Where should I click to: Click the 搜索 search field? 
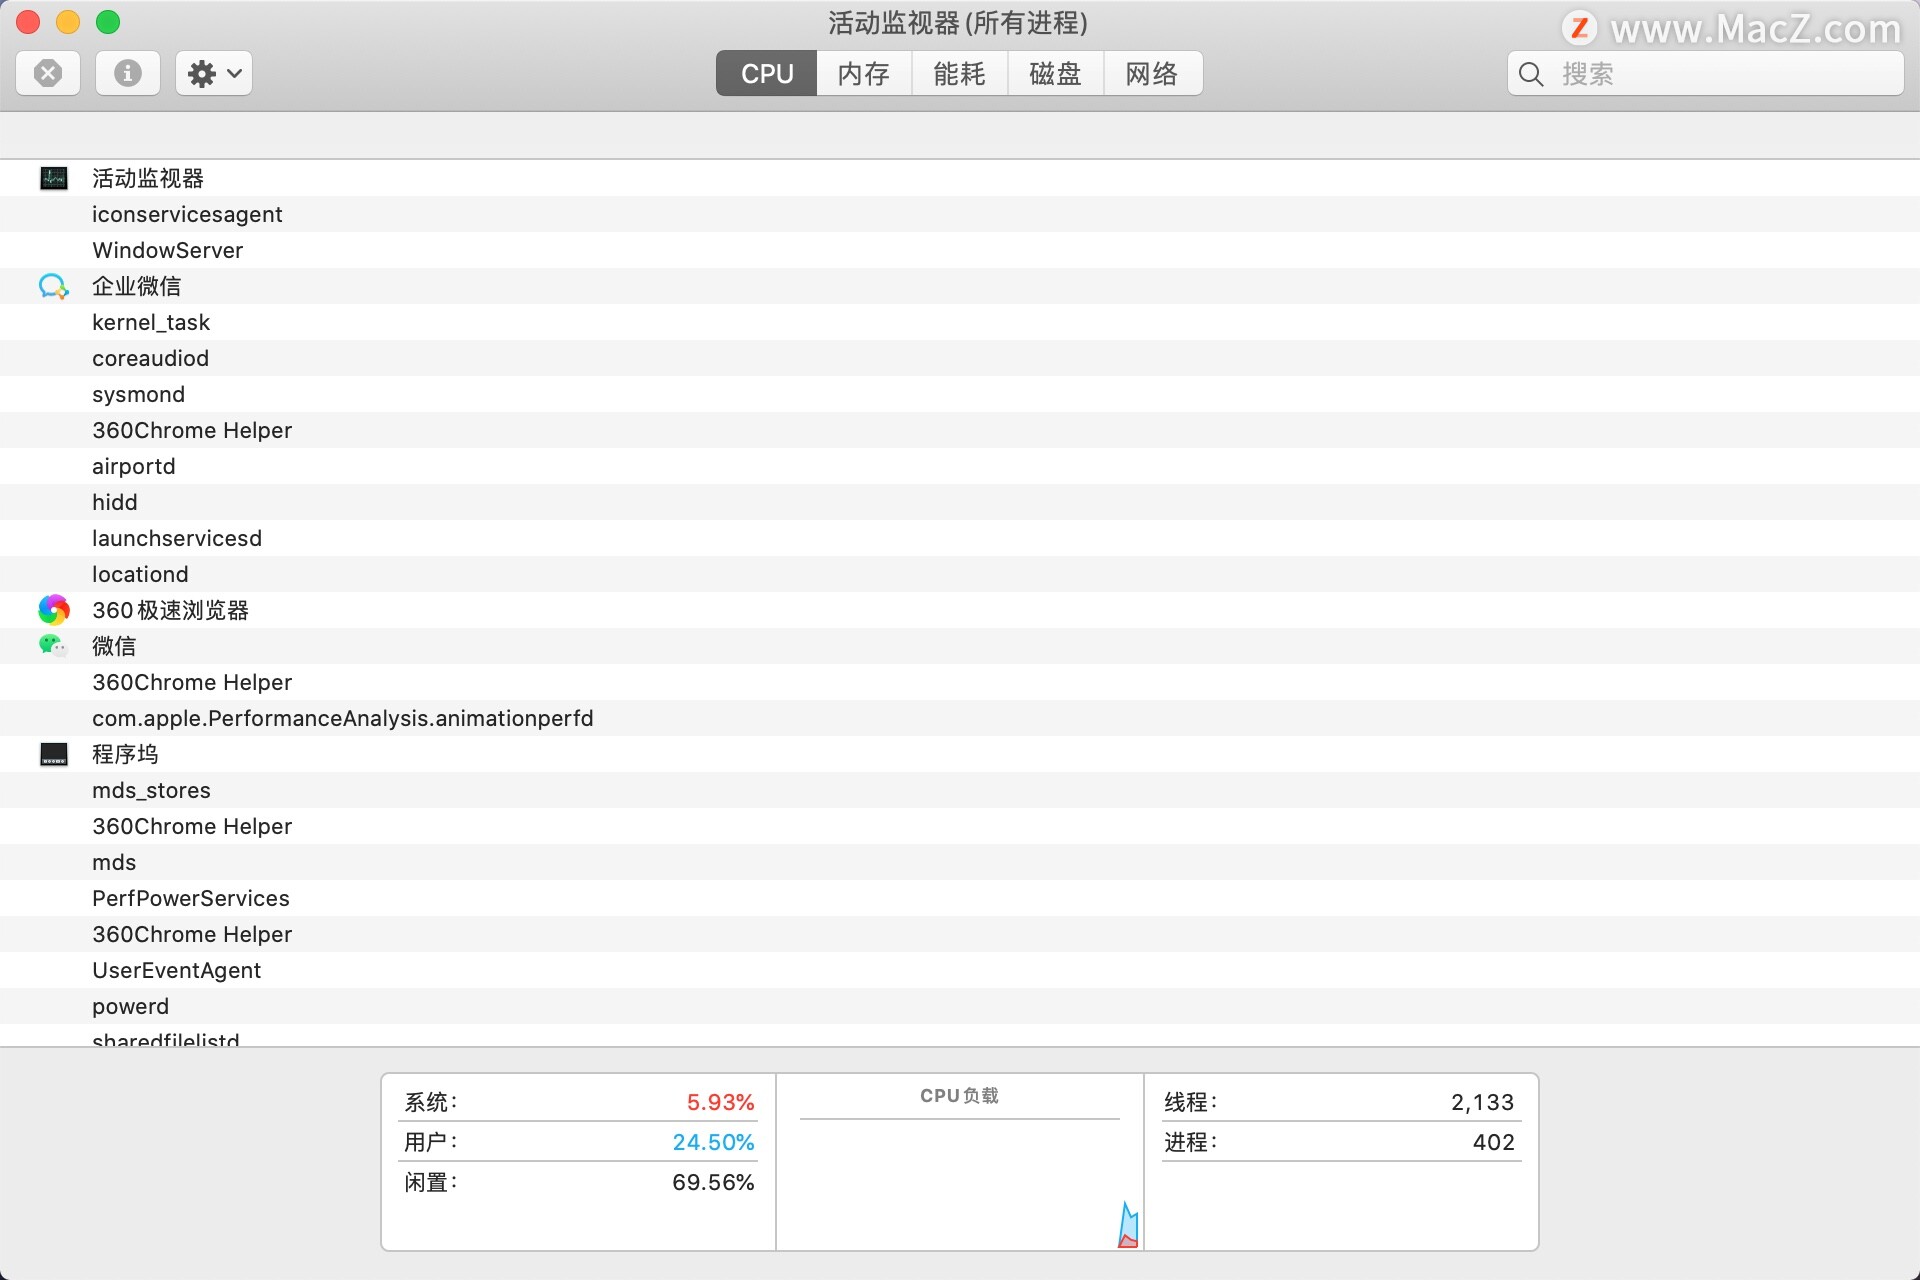click(x=1706, y=73)
